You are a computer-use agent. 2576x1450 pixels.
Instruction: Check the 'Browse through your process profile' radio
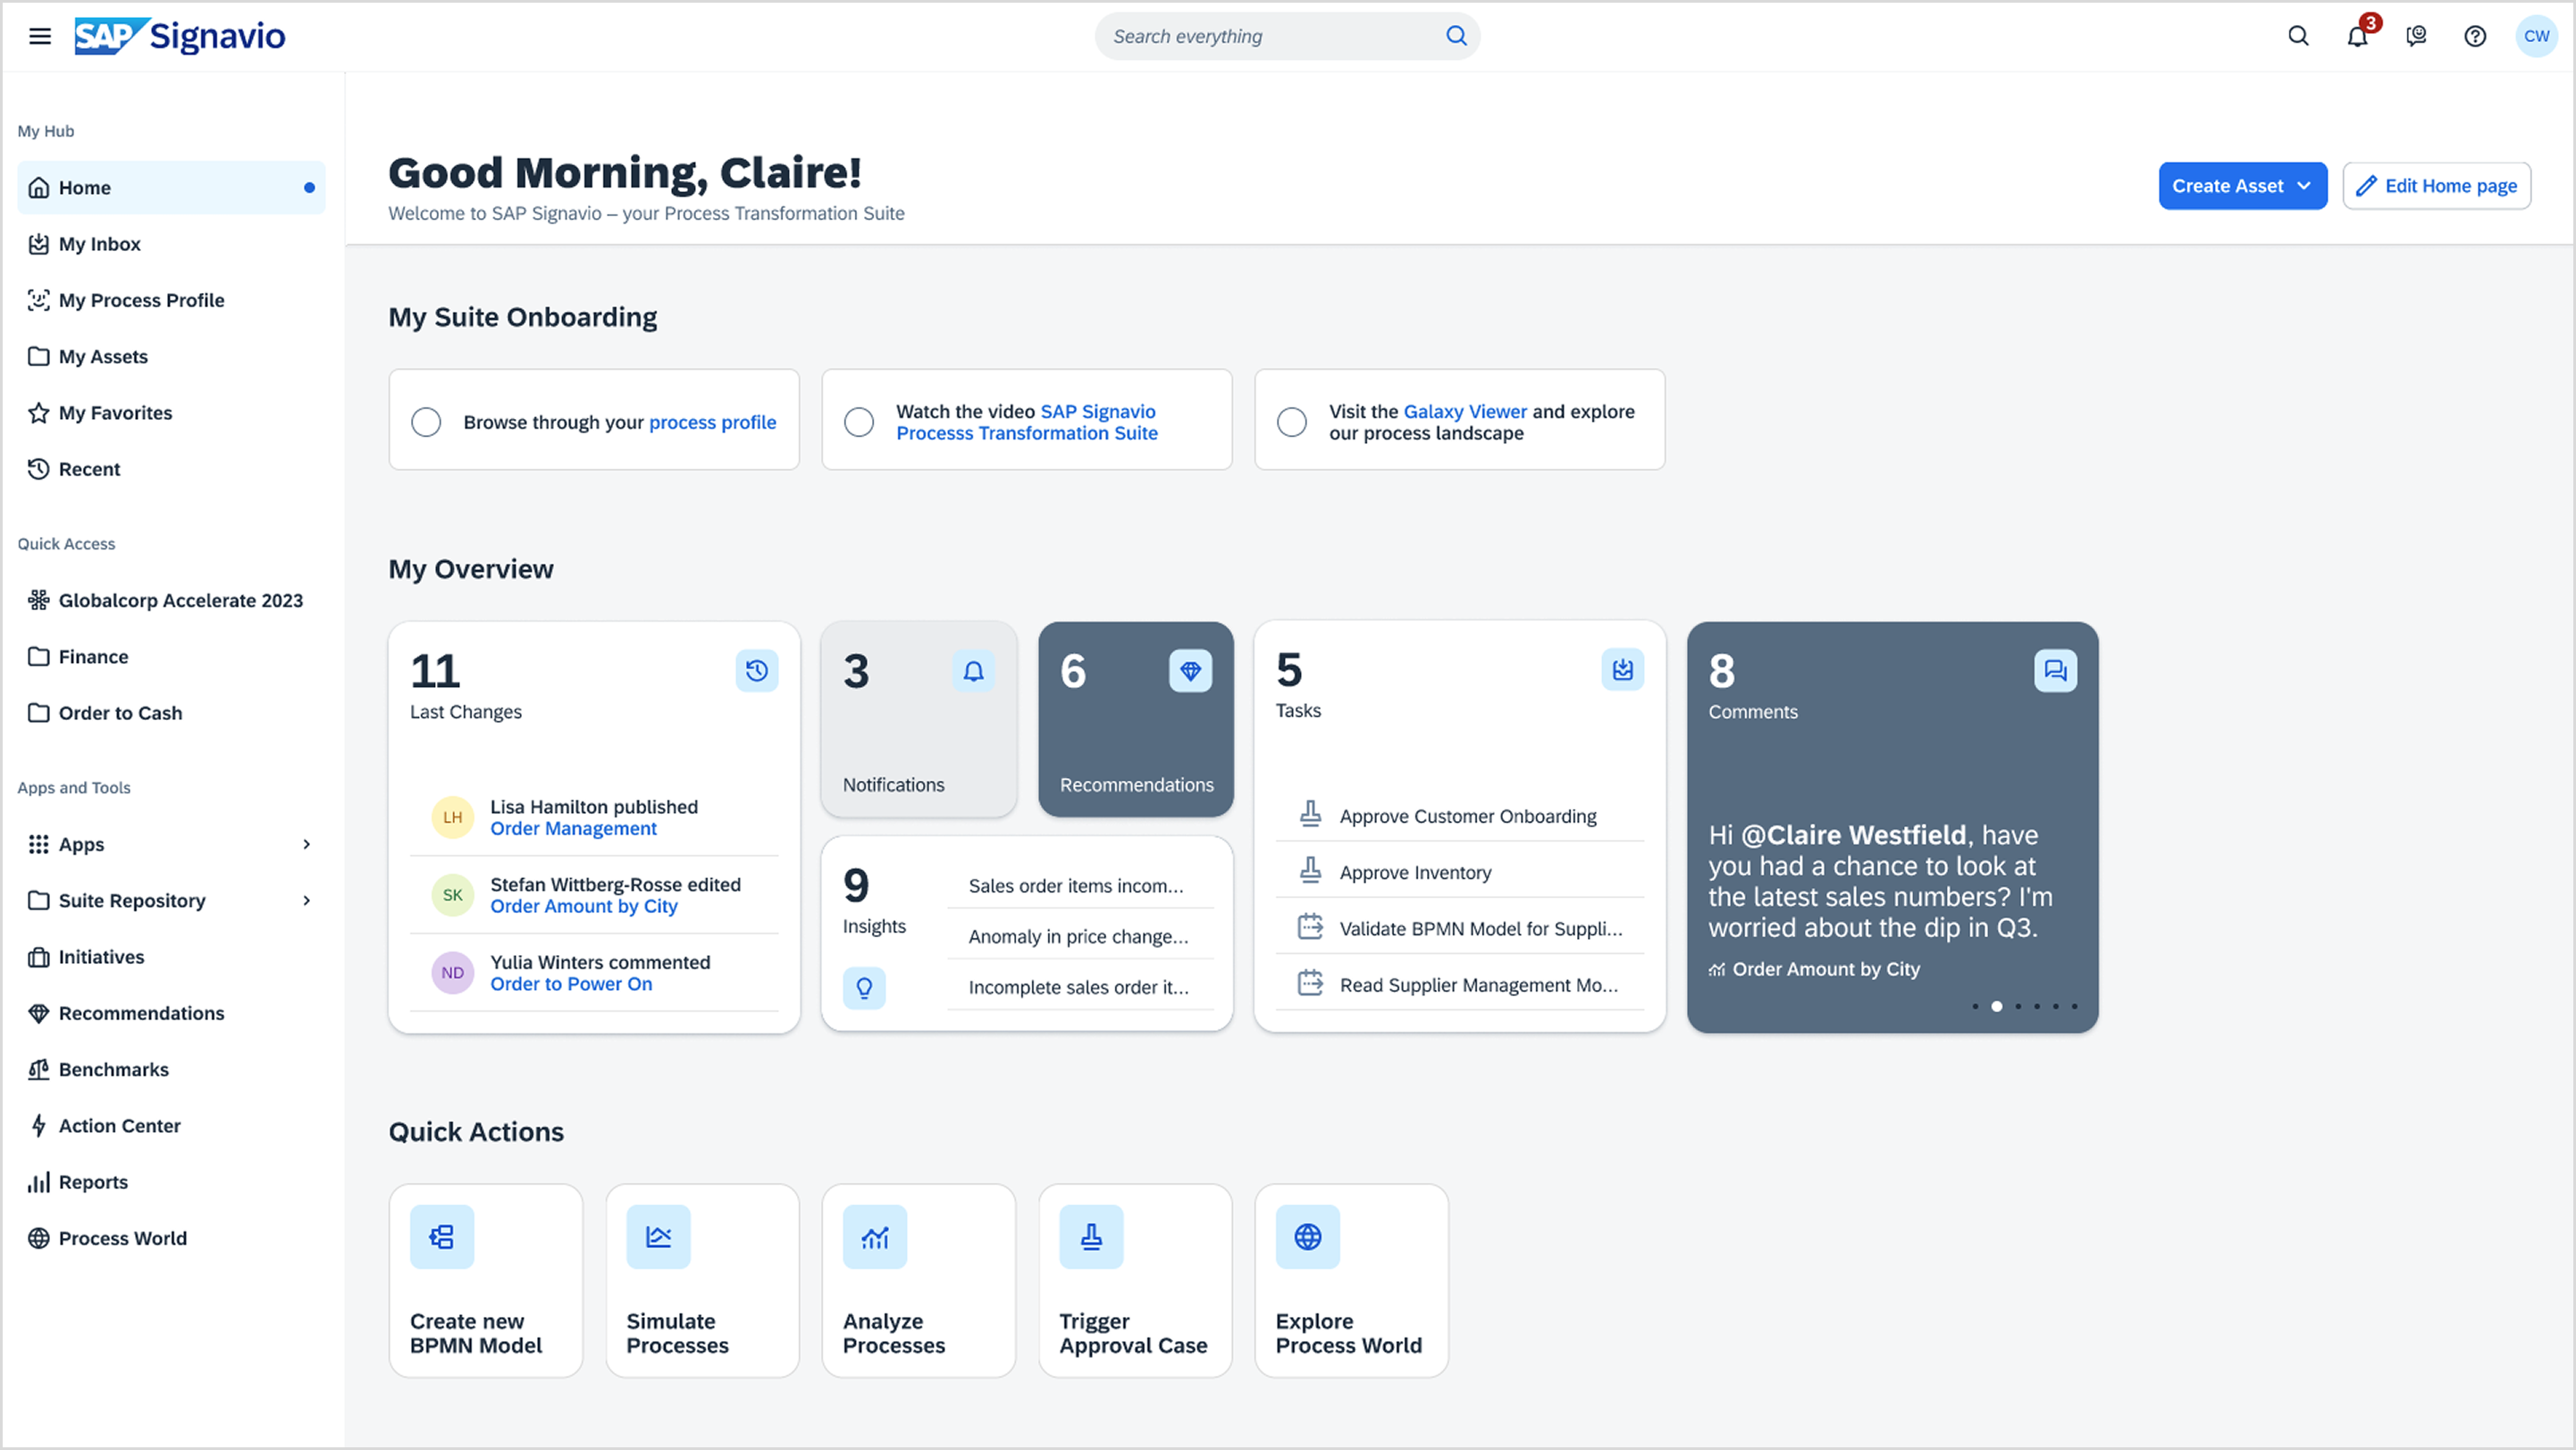pos(426,422)
